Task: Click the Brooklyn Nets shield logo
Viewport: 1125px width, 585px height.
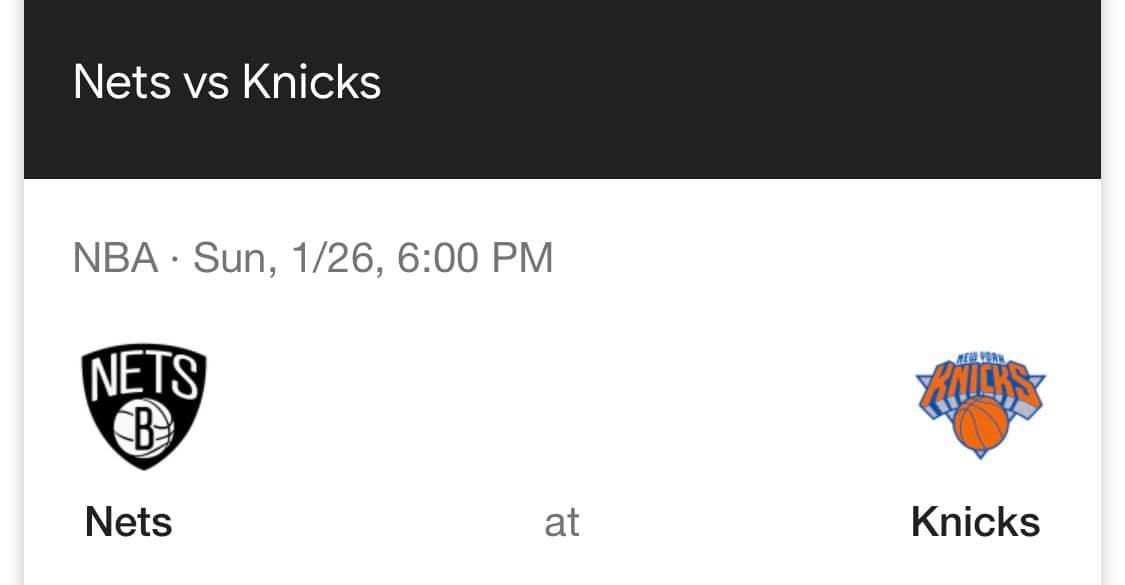Action: click(143, 406)
